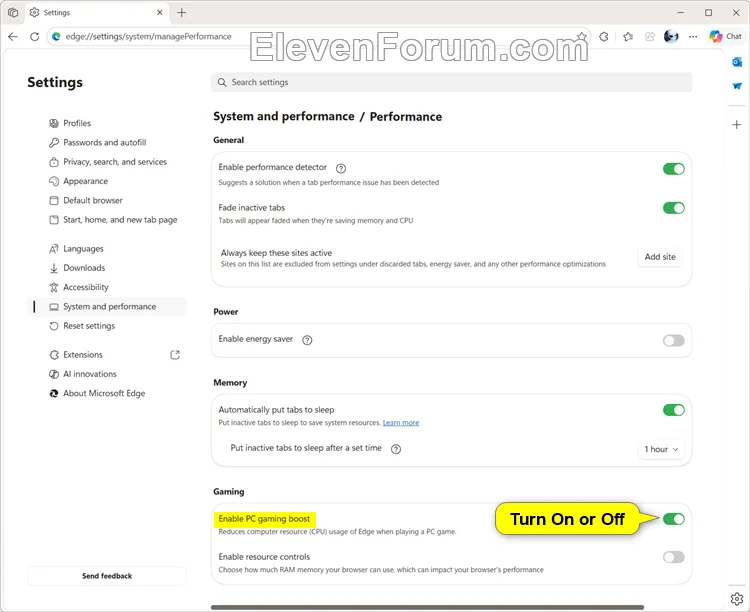
Task: Open Reset settings page
Action: (x=108, y=326)
